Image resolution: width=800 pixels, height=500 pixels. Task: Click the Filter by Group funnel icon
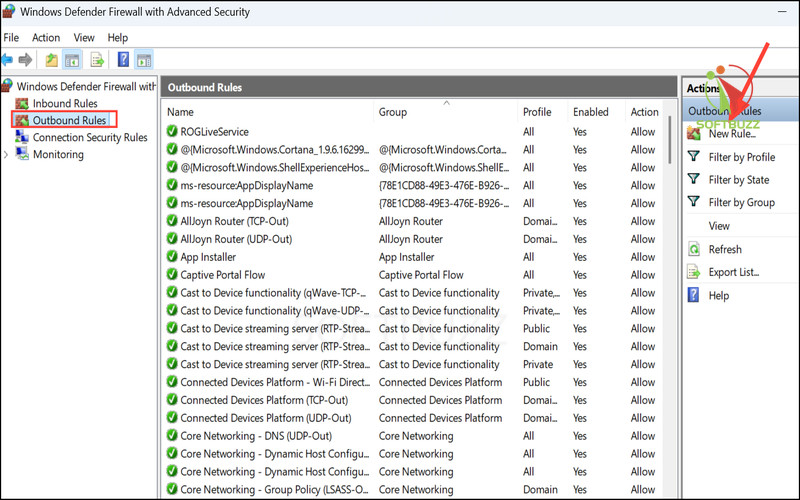694,202
